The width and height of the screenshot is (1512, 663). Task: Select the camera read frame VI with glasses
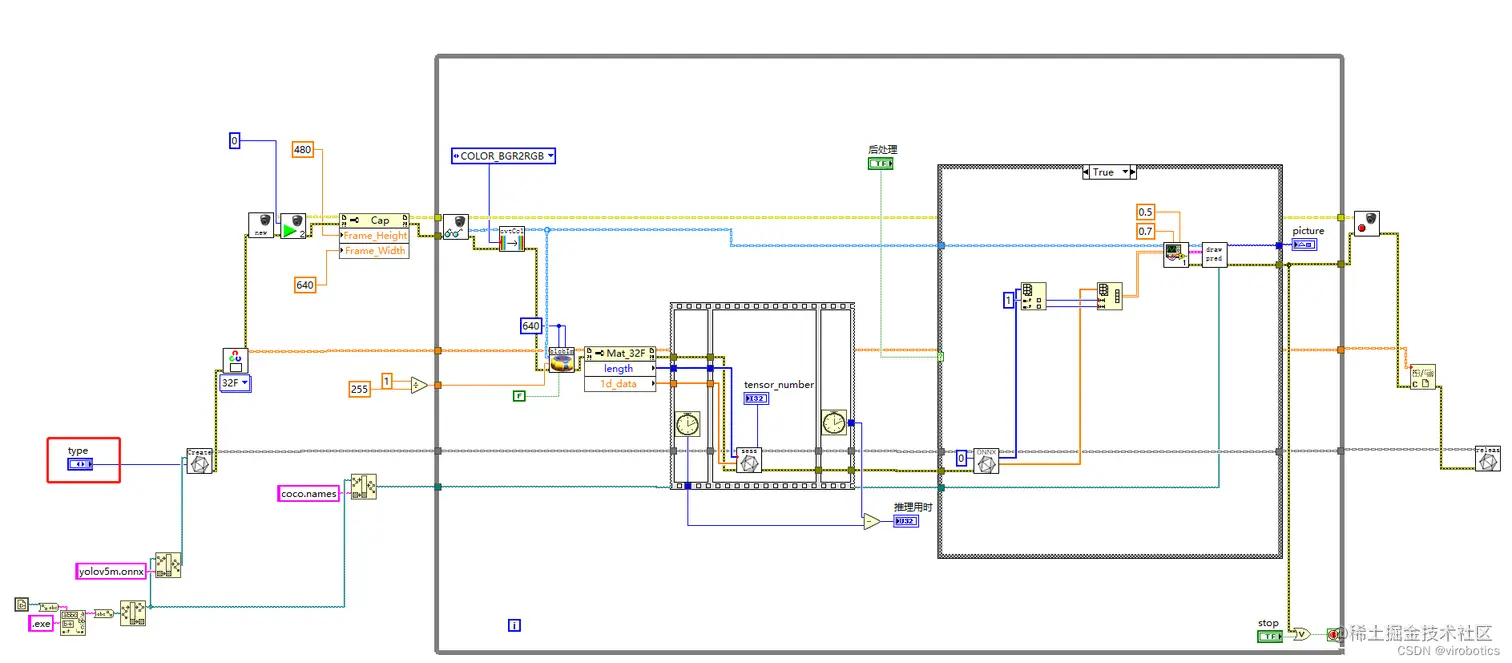(455, 225)
